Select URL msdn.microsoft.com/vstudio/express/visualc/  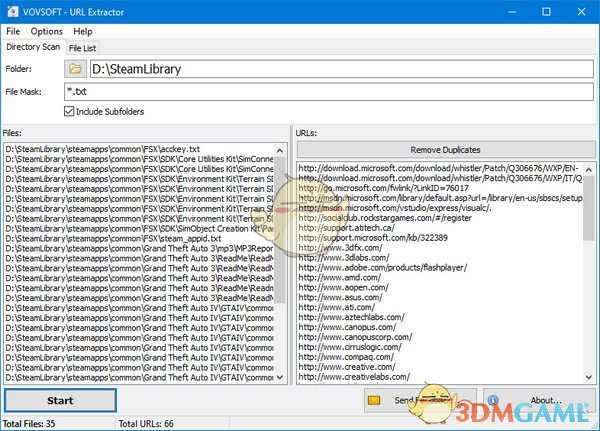(440, 208)
